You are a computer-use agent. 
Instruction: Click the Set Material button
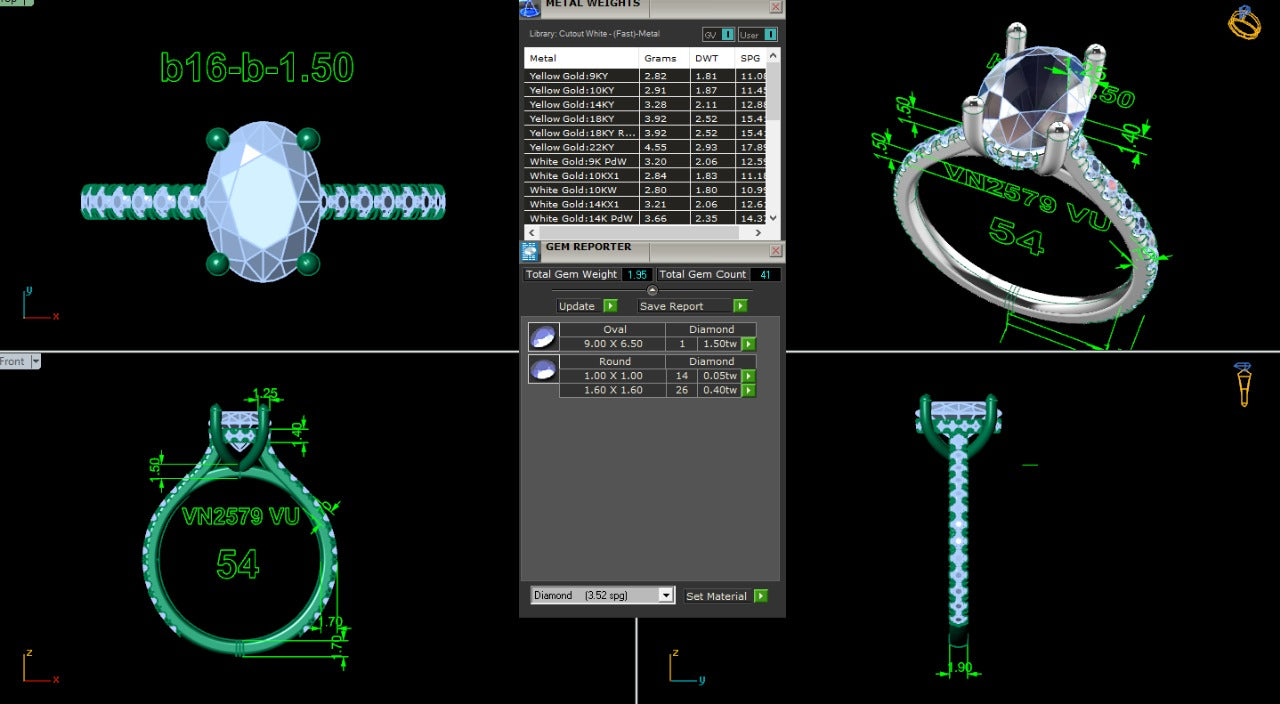tap(716, 596)
